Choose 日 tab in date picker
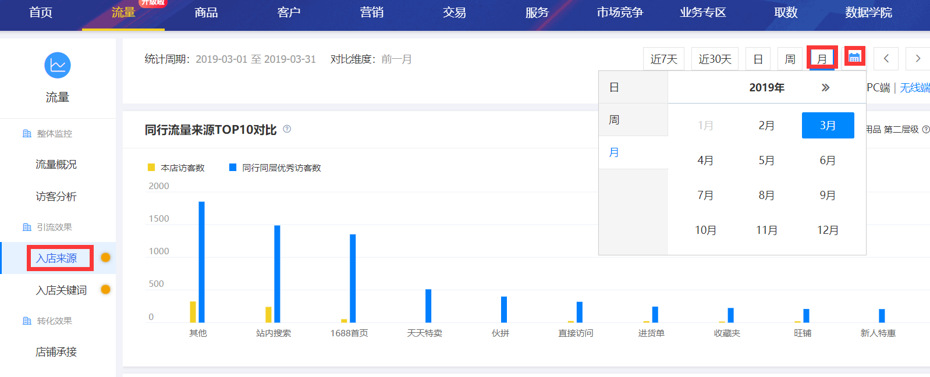Screen dimensions: 930x377 coord(633,87)
